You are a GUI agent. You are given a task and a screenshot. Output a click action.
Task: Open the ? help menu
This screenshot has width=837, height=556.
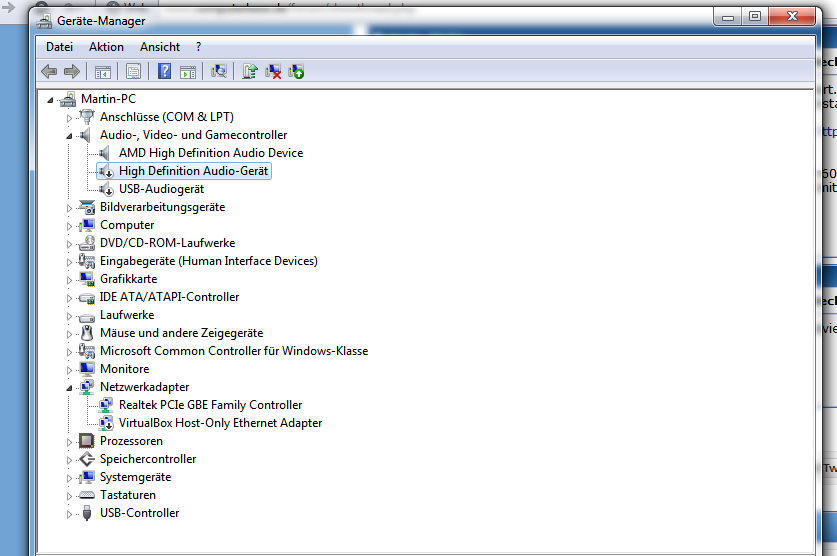[199, 47]
